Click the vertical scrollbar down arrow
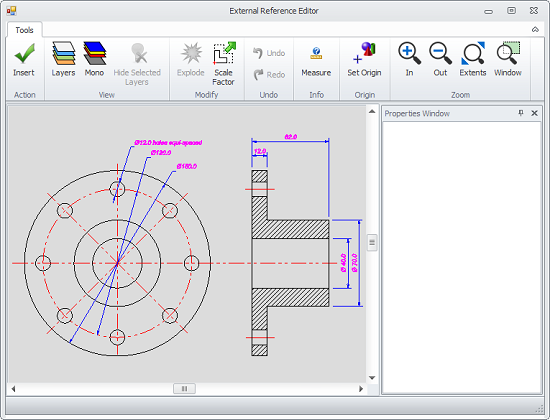Viewport: 550px width, 420px height. pos(372,378)
